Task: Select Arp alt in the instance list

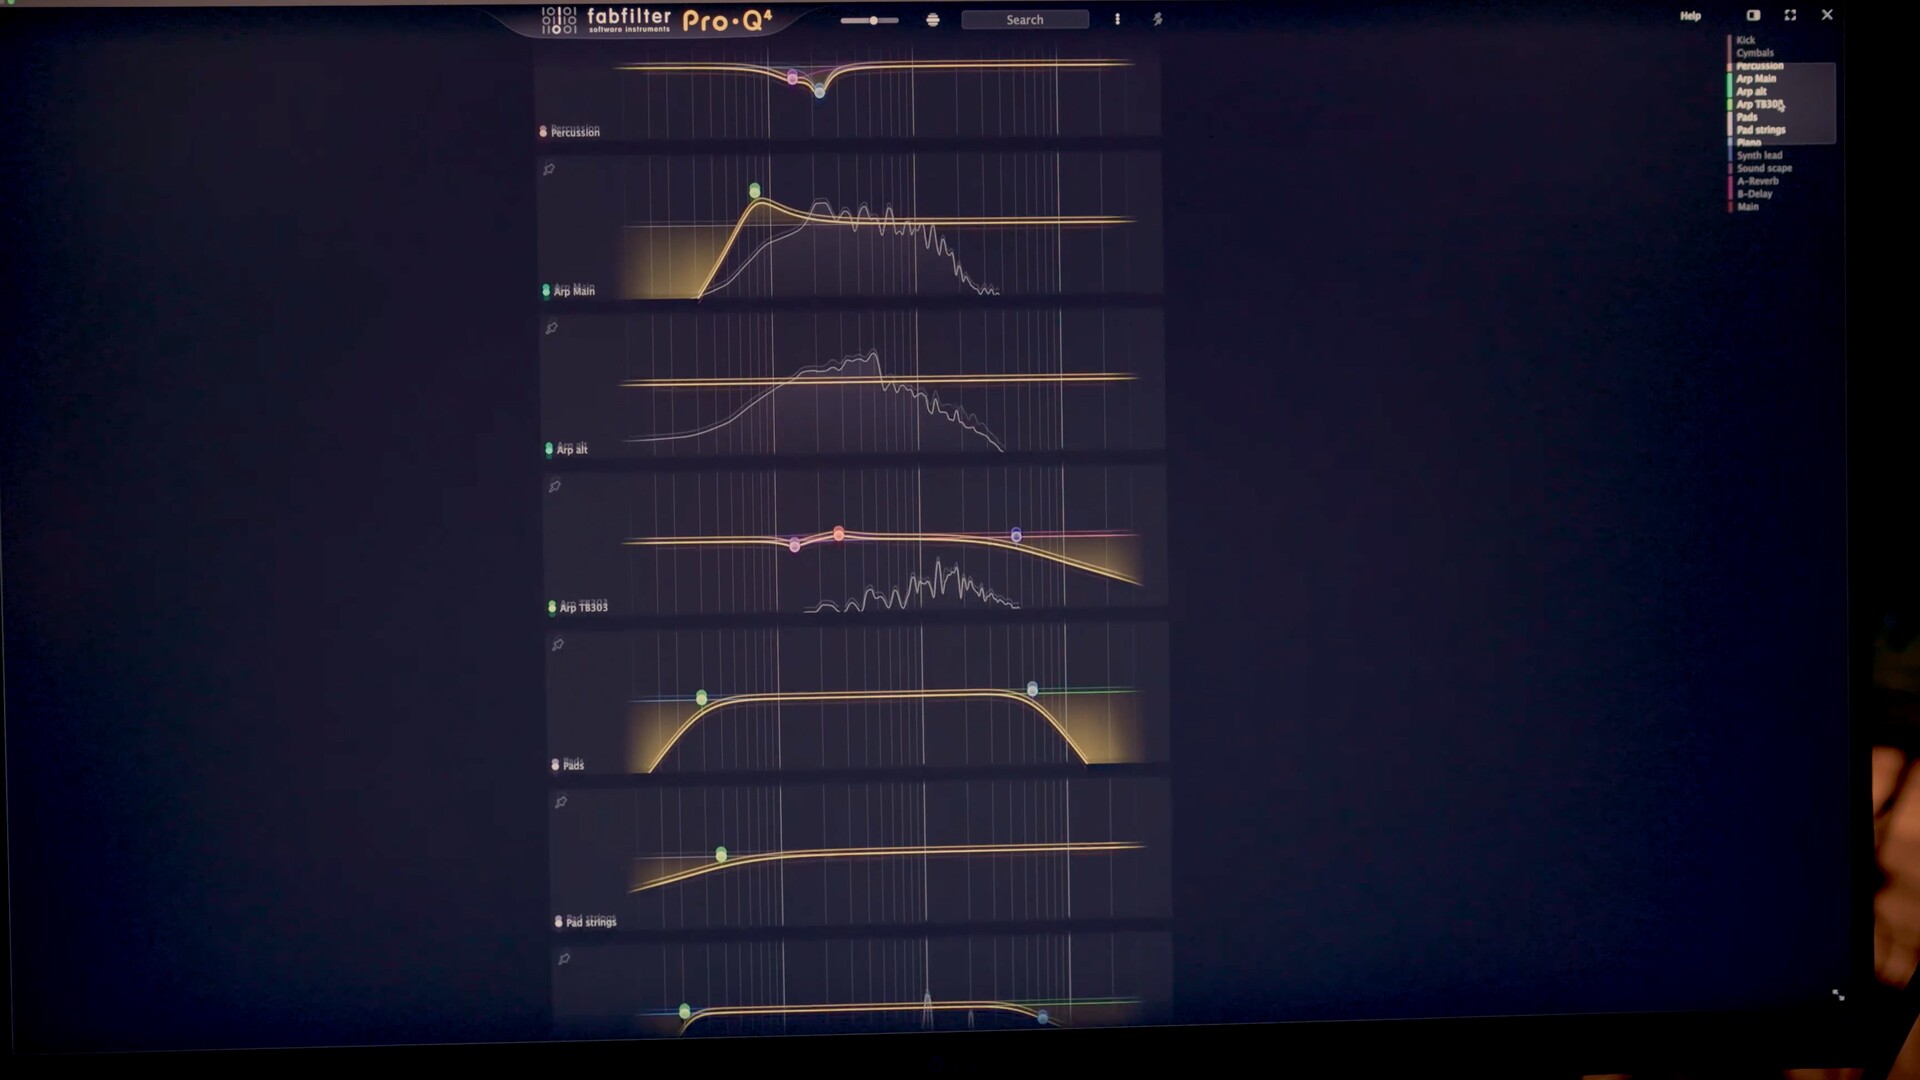Action: click(x=1751, y=92)
